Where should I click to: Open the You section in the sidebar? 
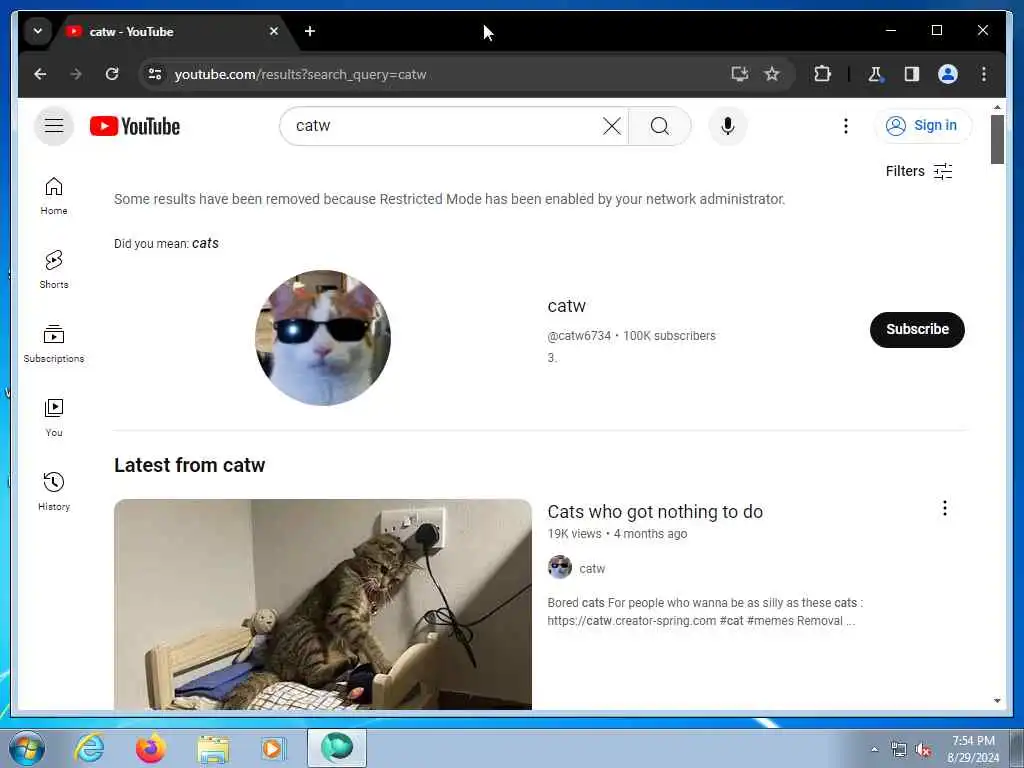tap(54, 418)
